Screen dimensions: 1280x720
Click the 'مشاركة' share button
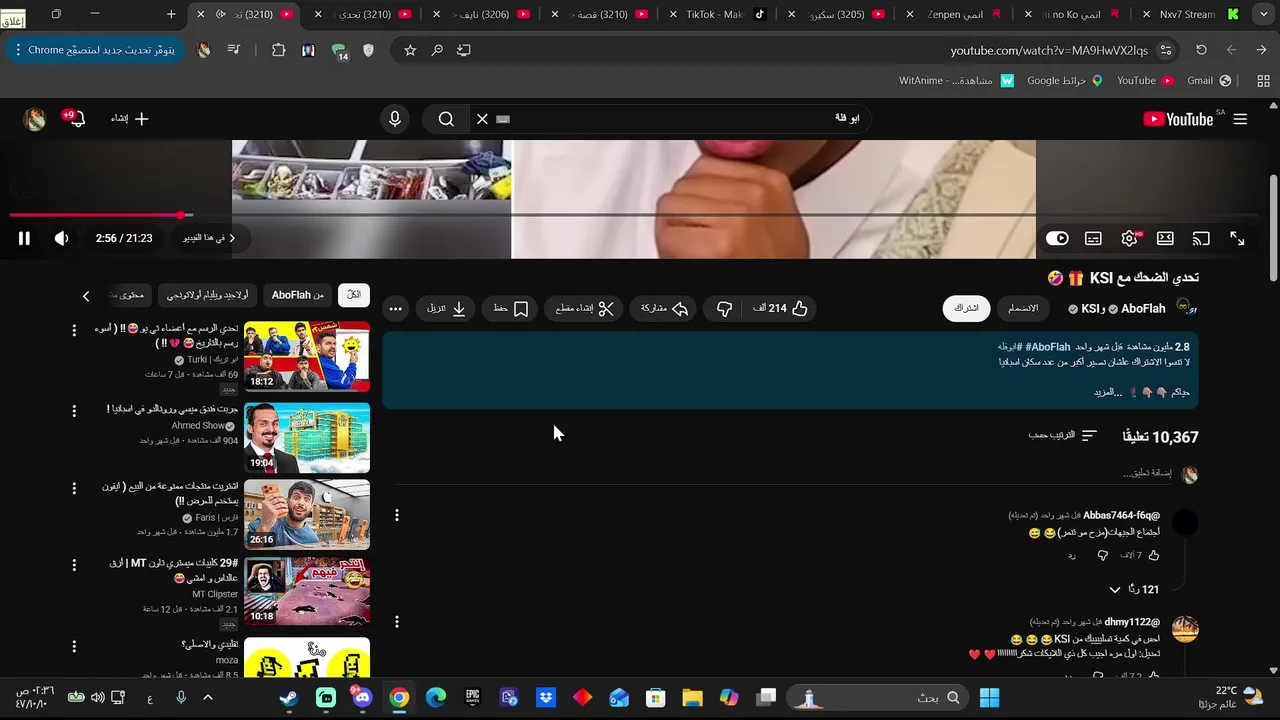point(664,309)
